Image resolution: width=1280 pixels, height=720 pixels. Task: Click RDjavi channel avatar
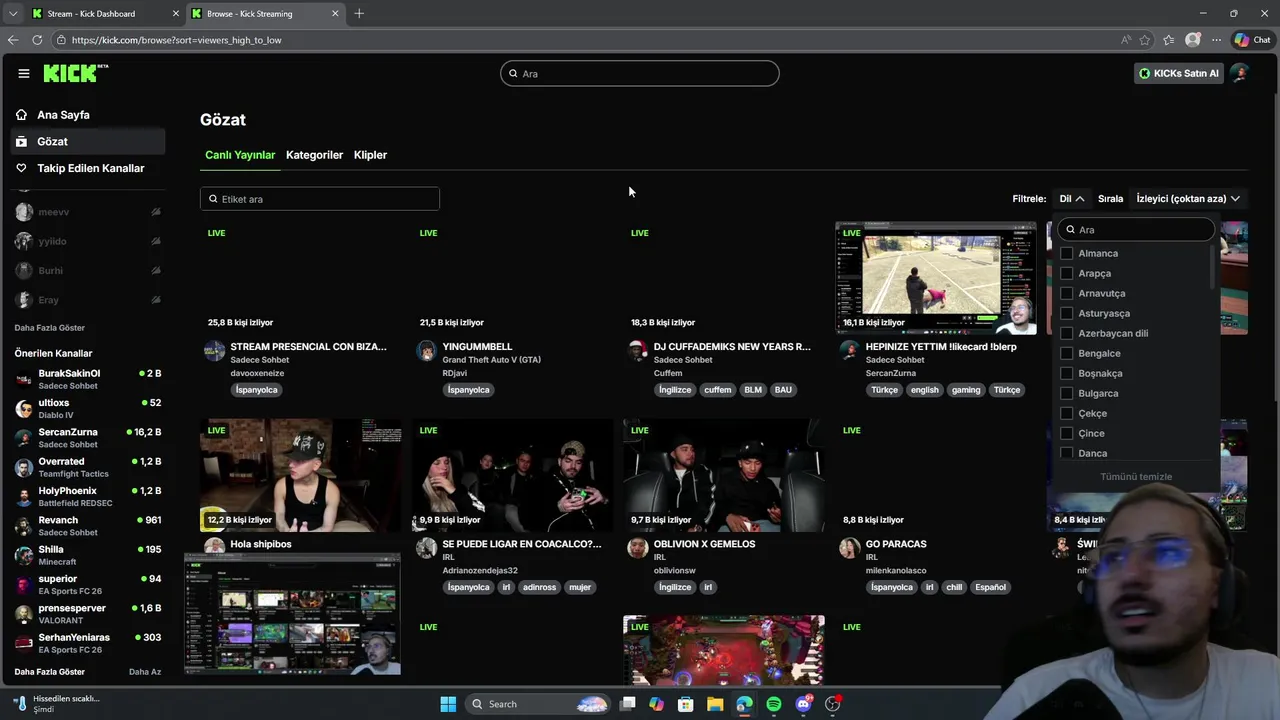pos(426,351)
